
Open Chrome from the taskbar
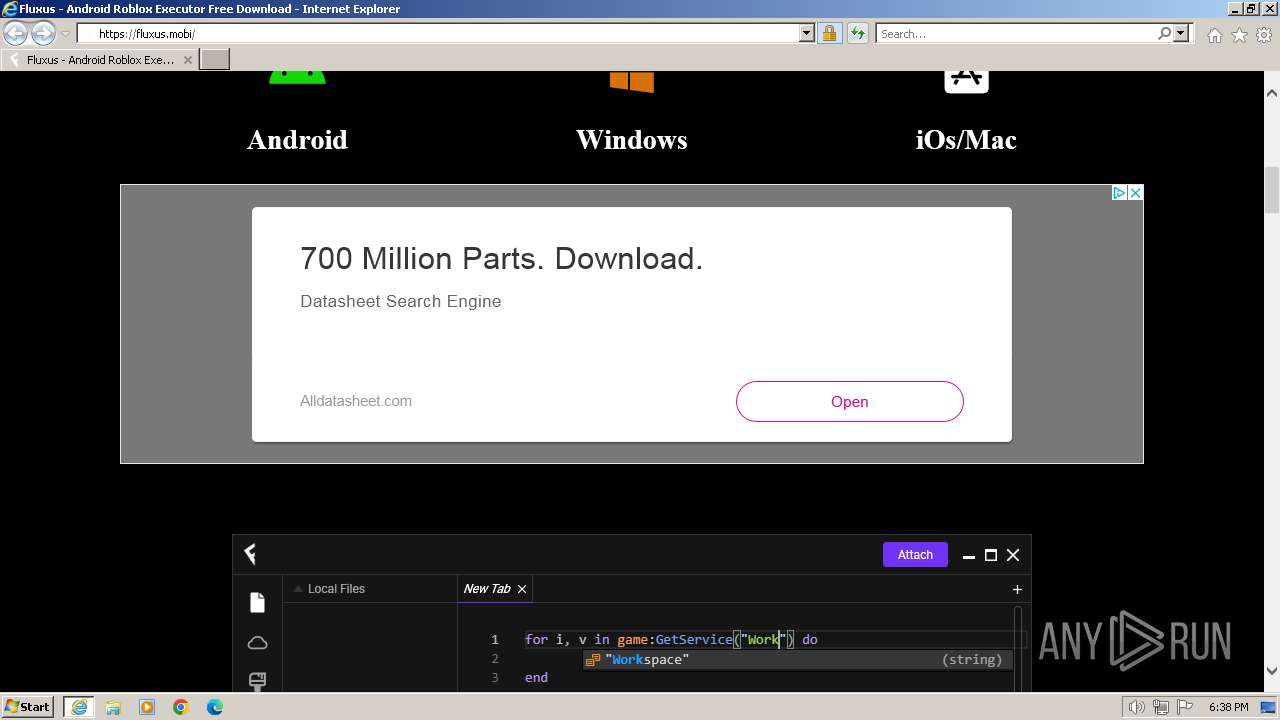[x=181, y=707]
